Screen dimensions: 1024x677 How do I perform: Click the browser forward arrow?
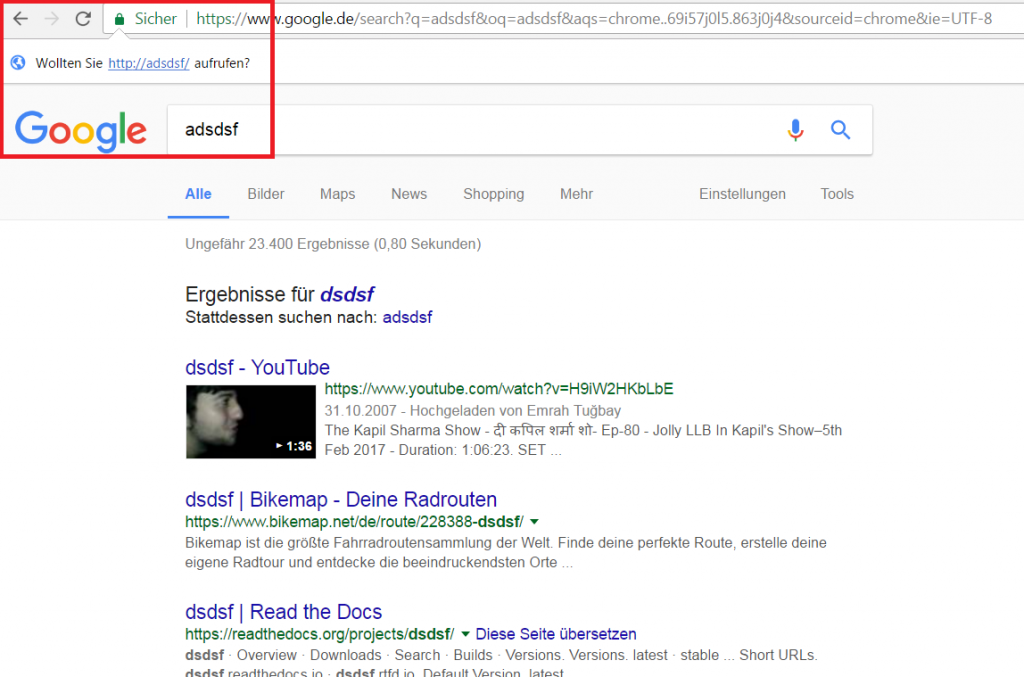click(x=52, y=18)
